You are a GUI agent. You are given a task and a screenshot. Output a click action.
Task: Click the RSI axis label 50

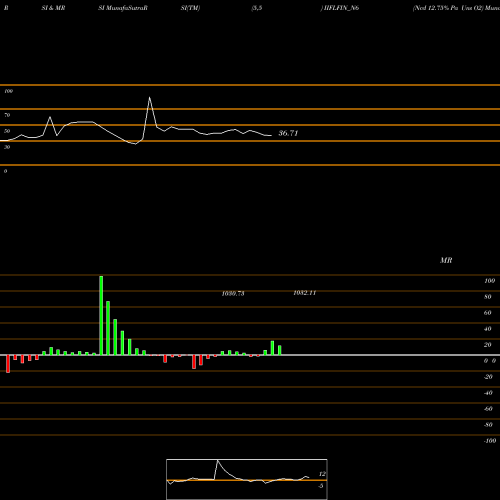pos(7,131)
